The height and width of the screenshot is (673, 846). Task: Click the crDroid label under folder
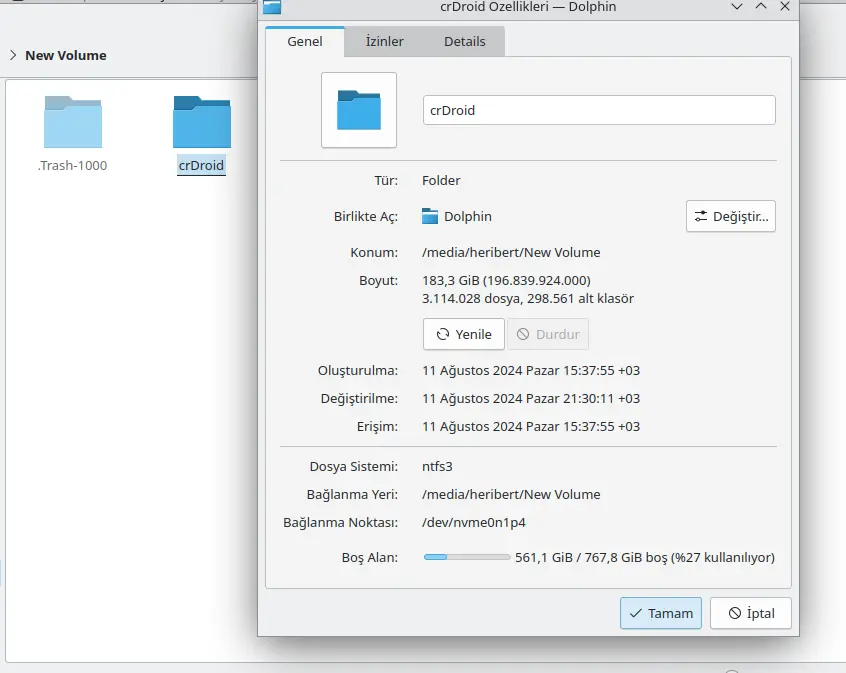201,165
